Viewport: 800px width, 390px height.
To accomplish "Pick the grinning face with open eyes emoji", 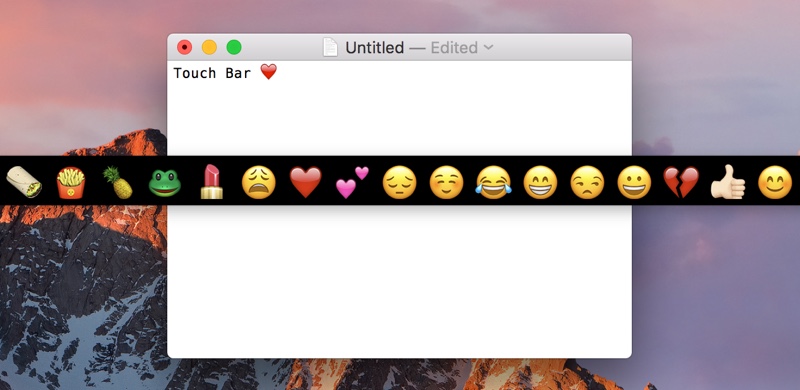I will pyautogui.click(x=634, y=182).
